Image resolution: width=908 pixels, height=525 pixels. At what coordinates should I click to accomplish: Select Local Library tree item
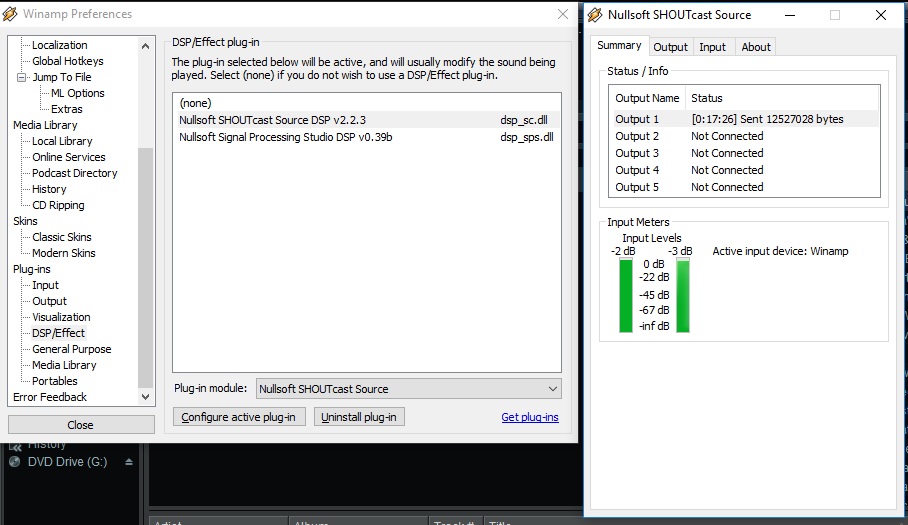(x=62, y=141)
